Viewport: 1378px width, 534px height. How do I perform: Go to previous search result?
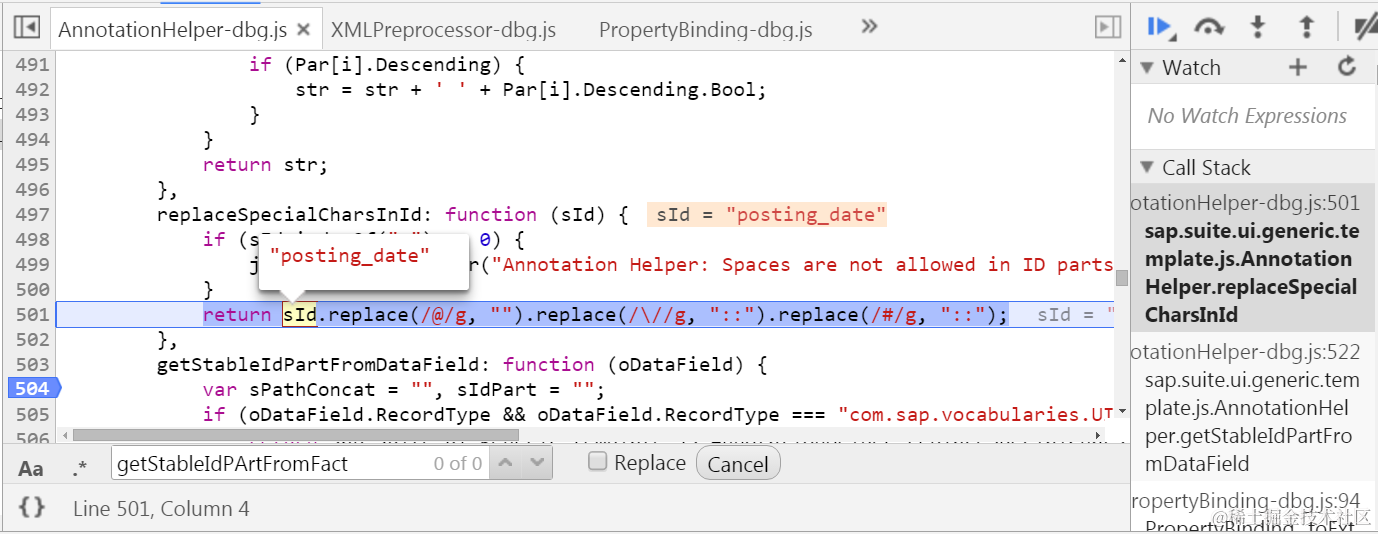(x=506, y=463)
